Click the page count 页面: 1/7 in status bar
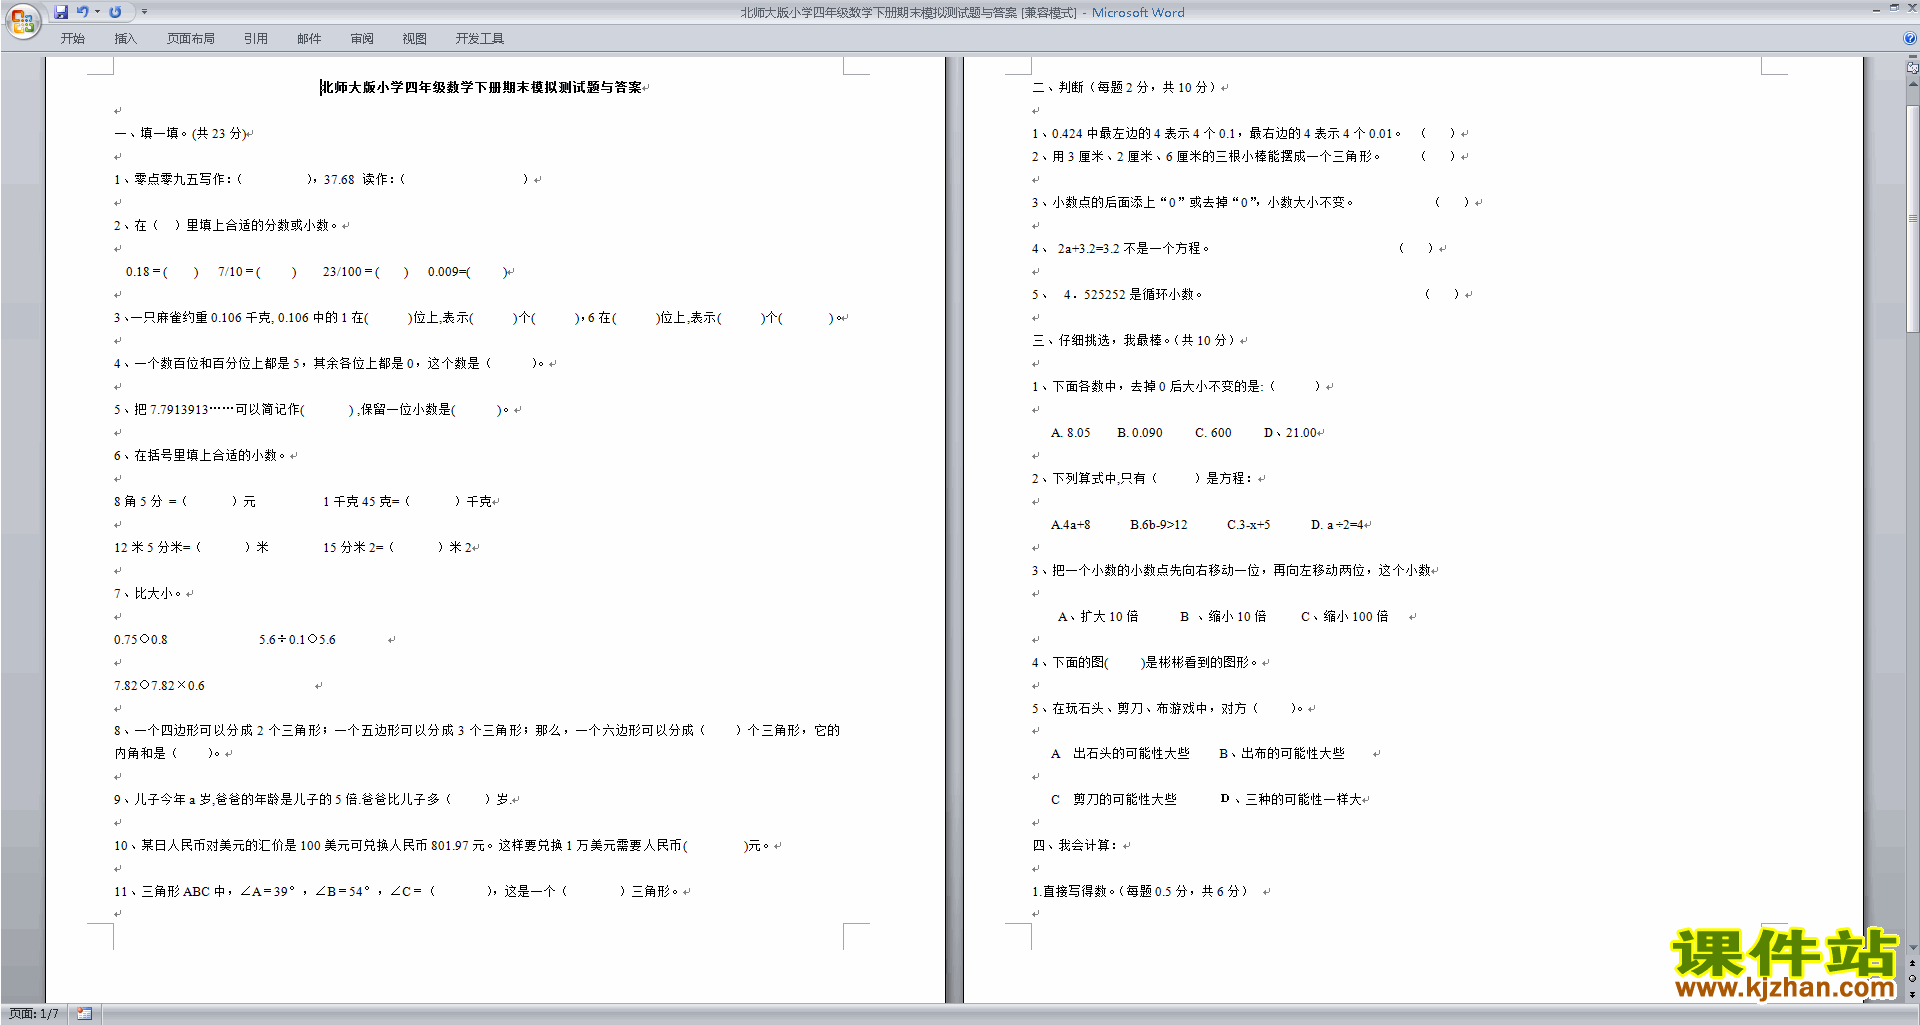 [x=34, y=1014]
